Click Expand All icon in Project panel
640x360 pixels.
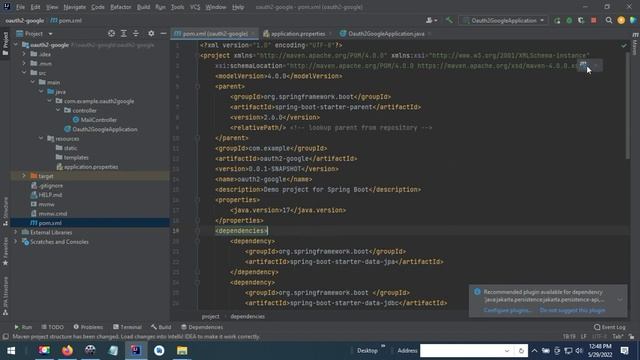coord(123,33)
